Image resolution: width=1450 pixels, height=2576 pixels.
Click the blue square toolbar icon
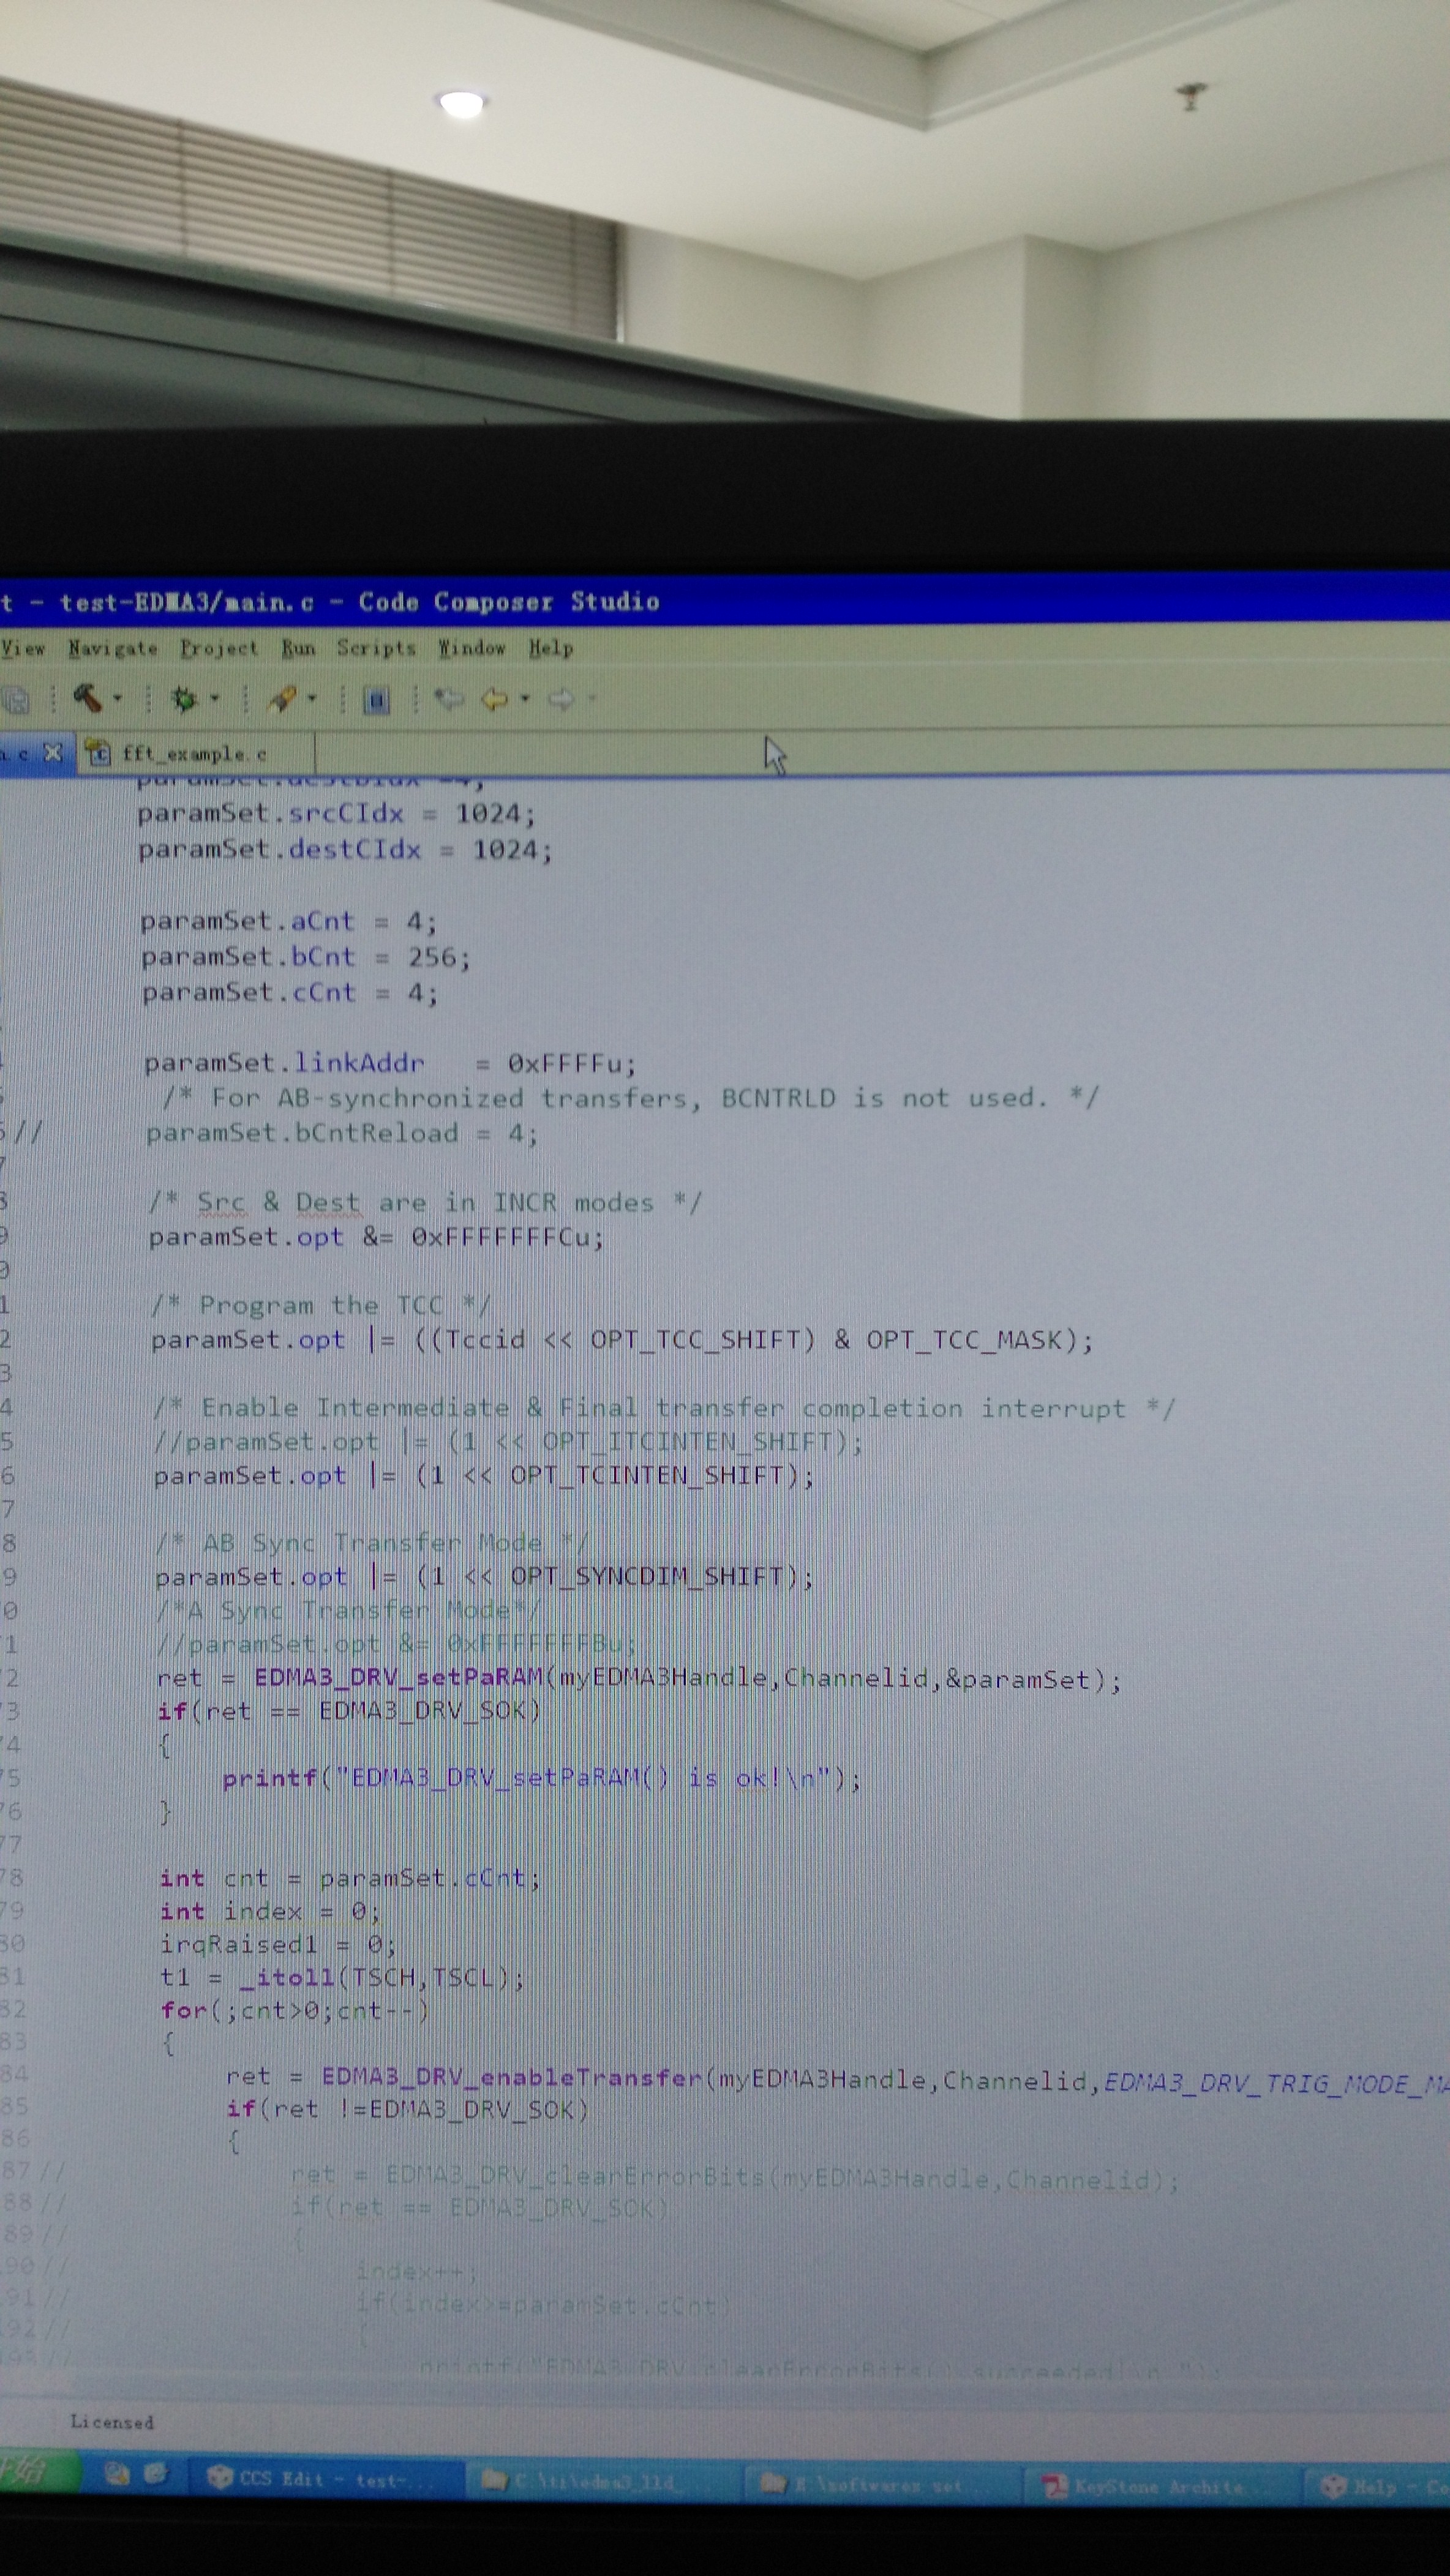point(376,700)
